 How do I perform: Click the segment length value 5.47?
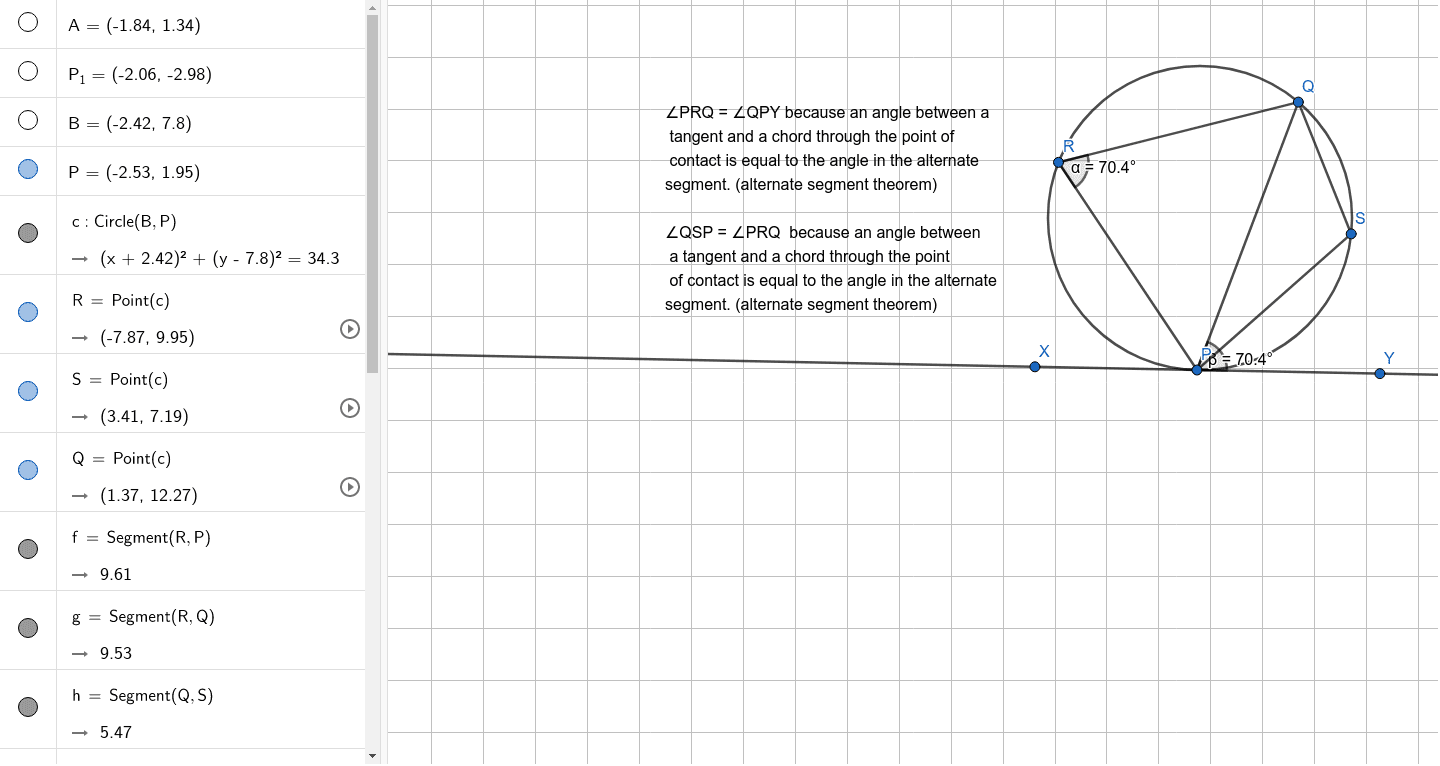(116, 732)
